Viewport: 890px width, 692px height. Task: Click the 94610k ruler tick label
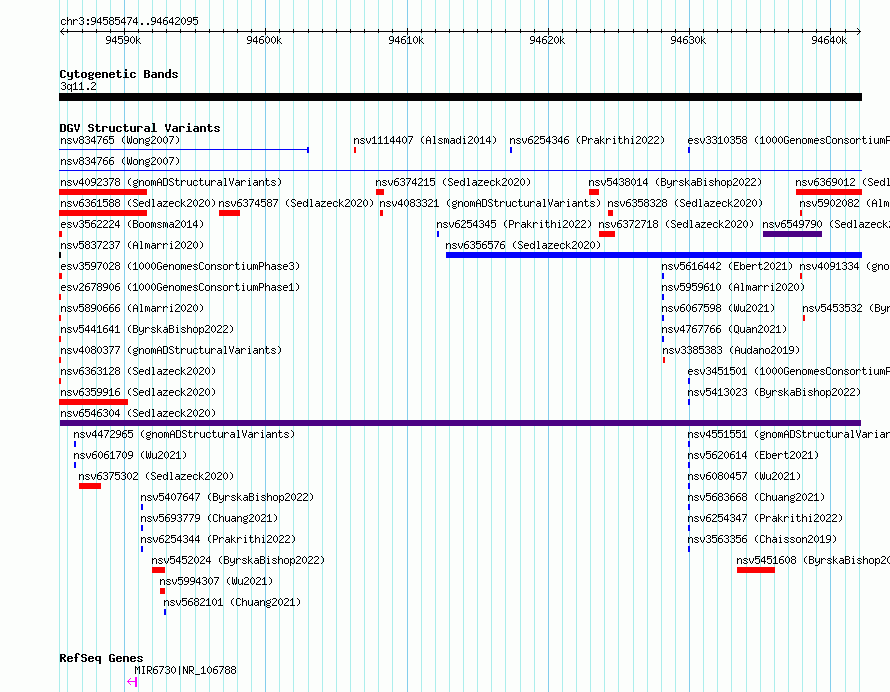[x=406, y=40]
